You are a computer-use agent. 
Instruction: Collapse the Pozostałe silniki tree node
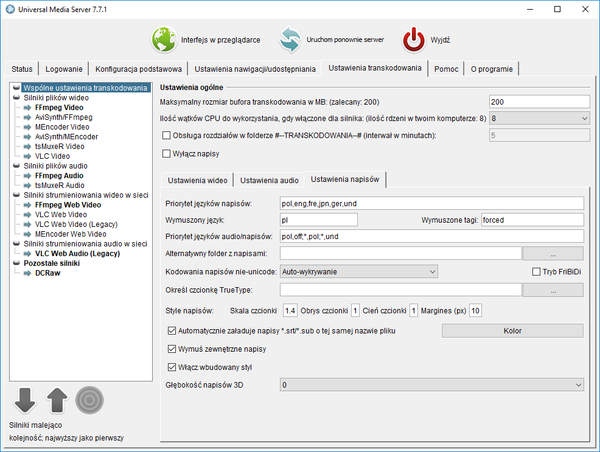pos(16,263)
